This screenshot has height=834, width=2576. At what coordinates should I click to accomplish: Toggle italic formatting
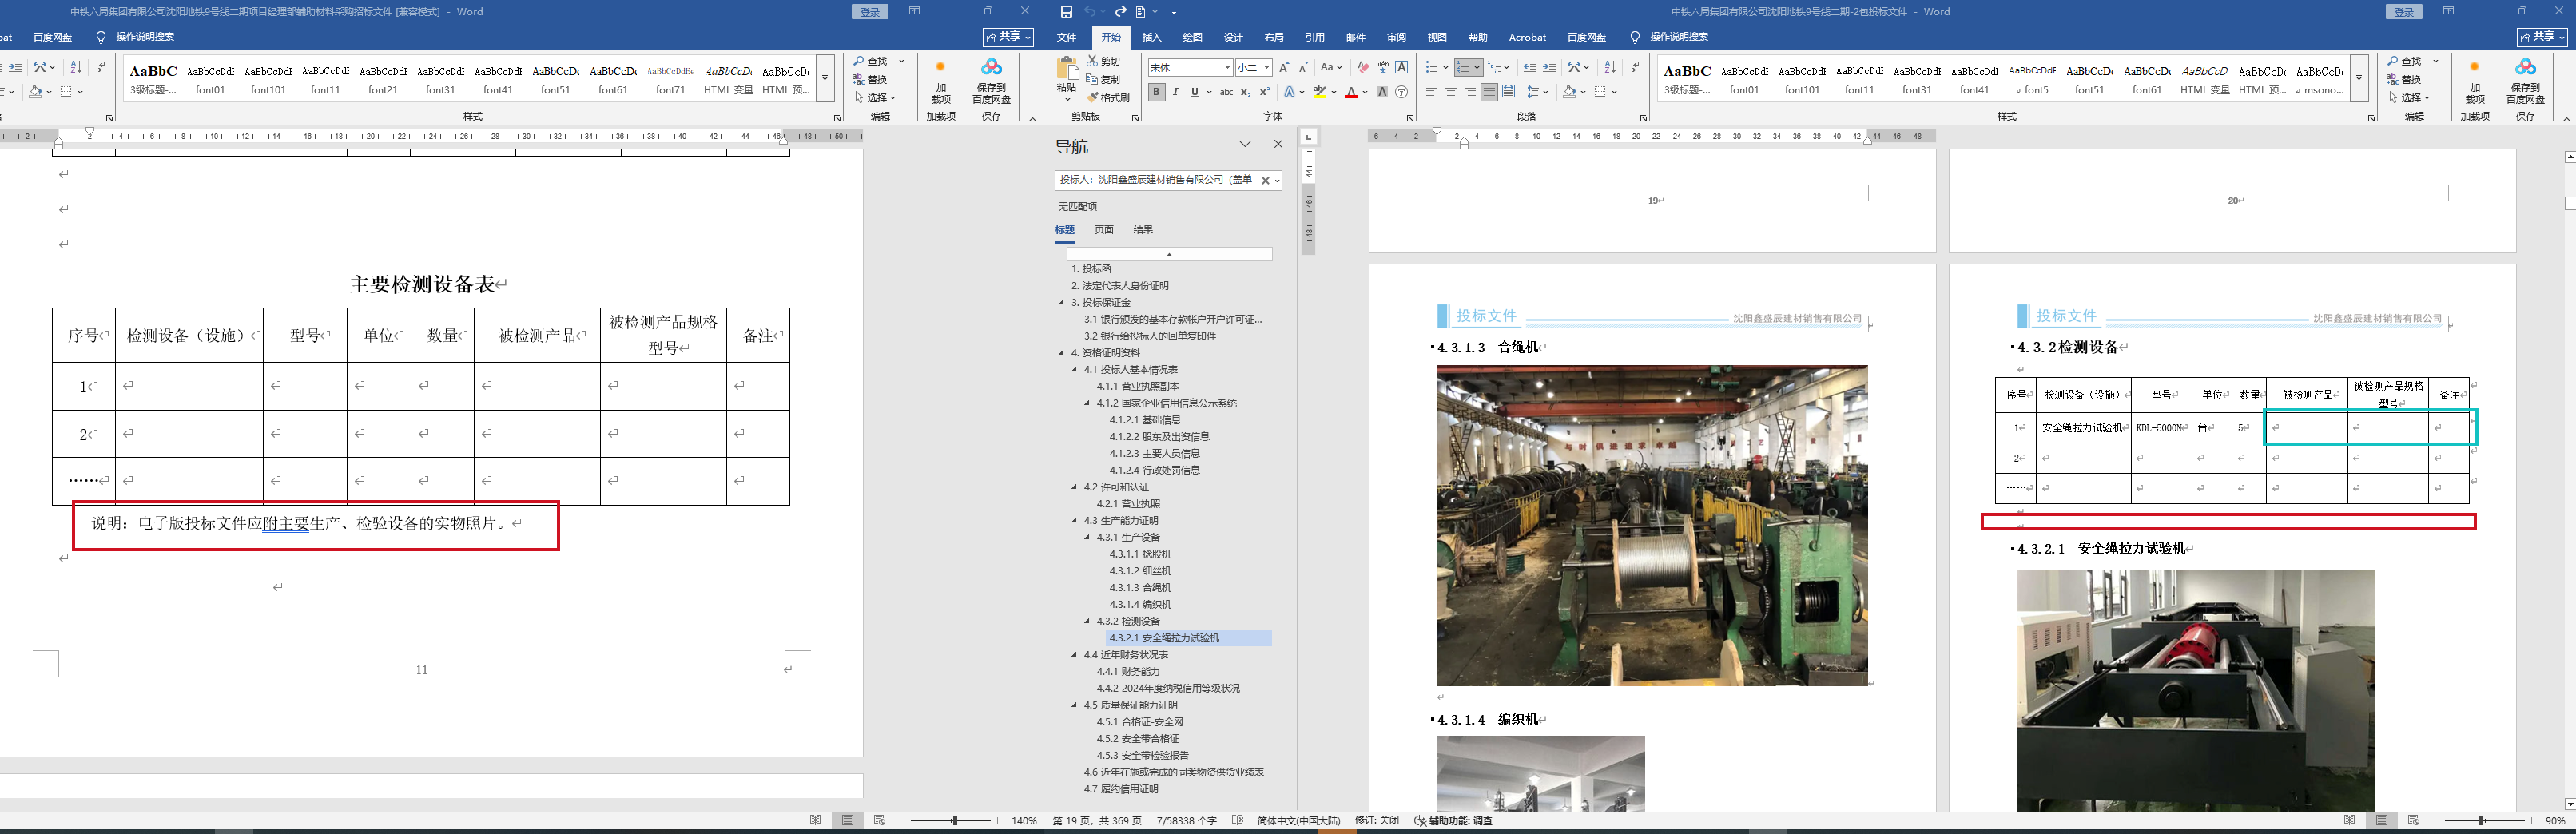(1175, 92)
